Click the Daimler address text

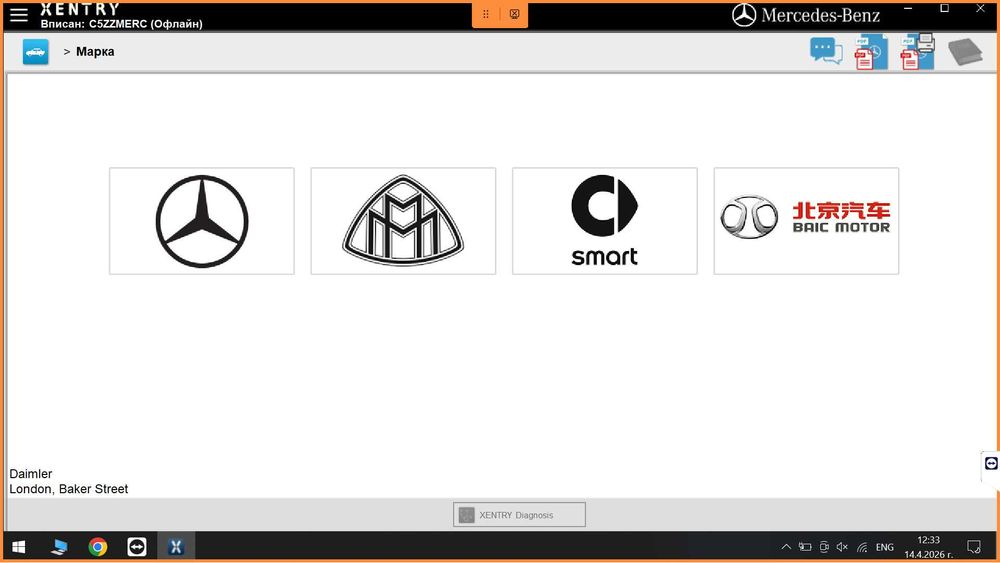click(31, 474)
